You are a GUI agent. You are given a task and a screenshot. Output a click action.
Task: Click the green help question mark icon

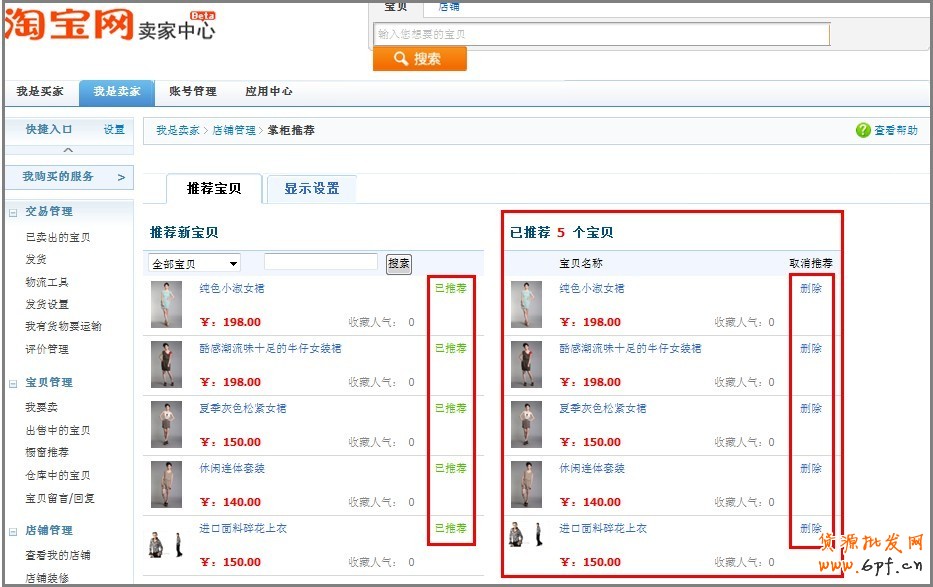[x=863, y=130]
